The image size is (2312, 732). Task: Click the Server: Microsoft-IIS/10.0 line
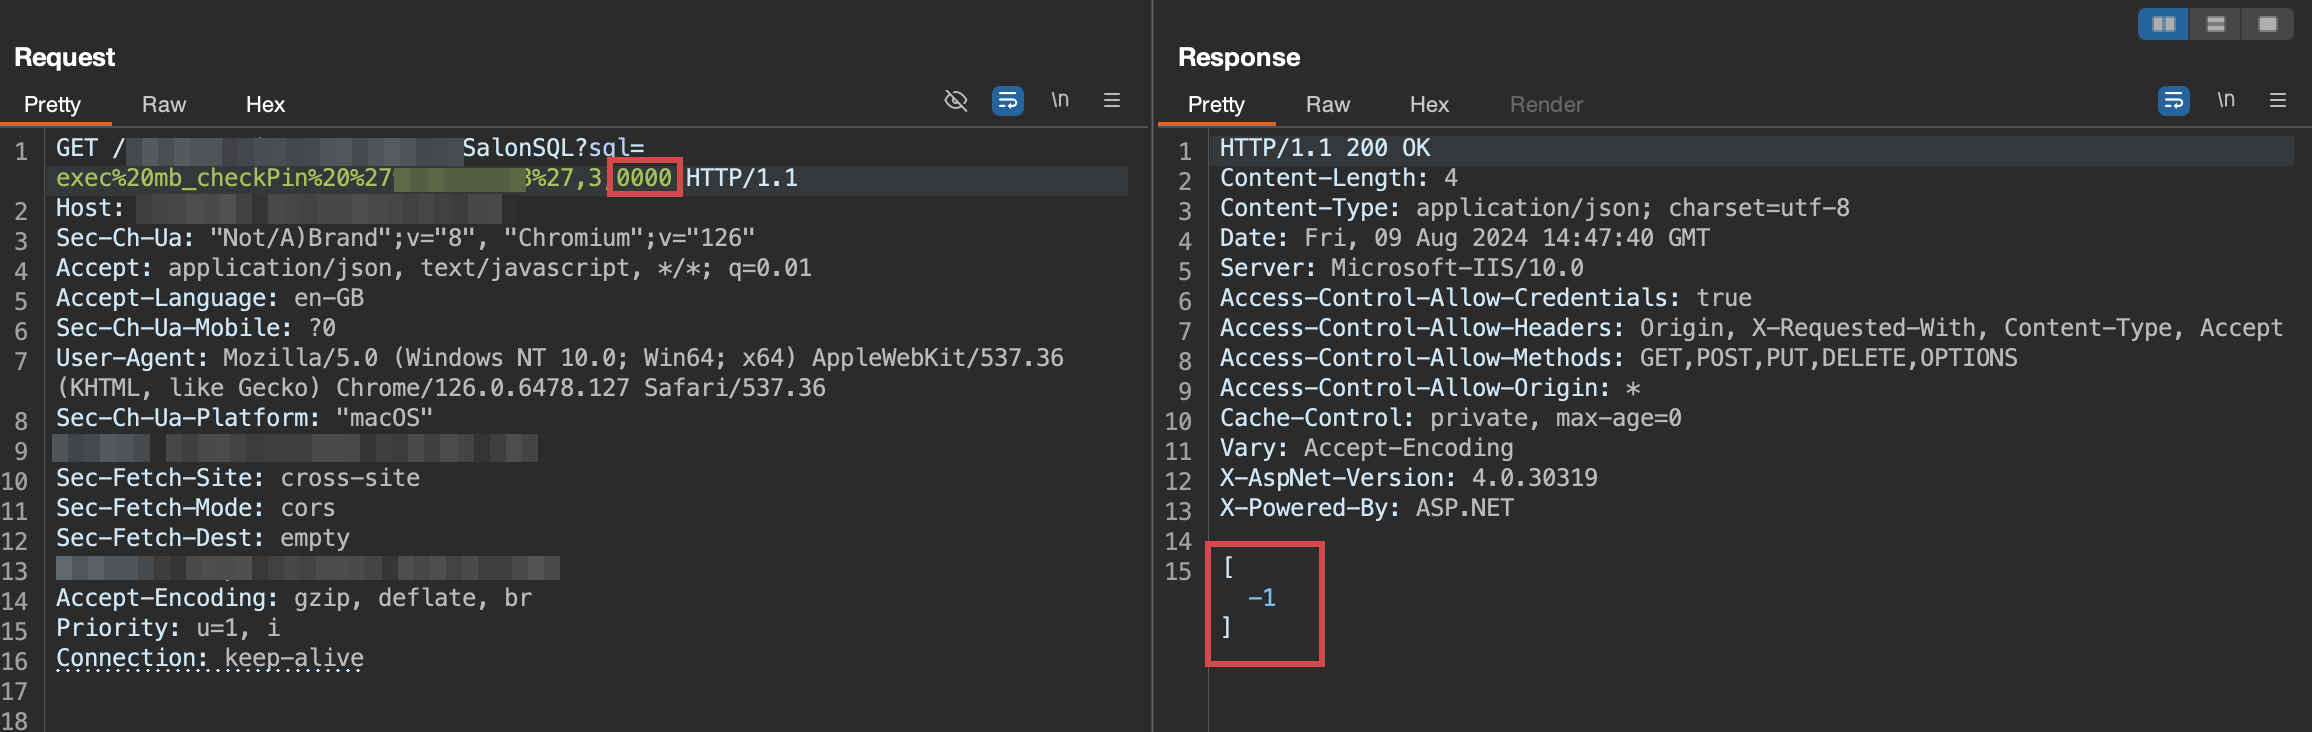(1402, 268)
